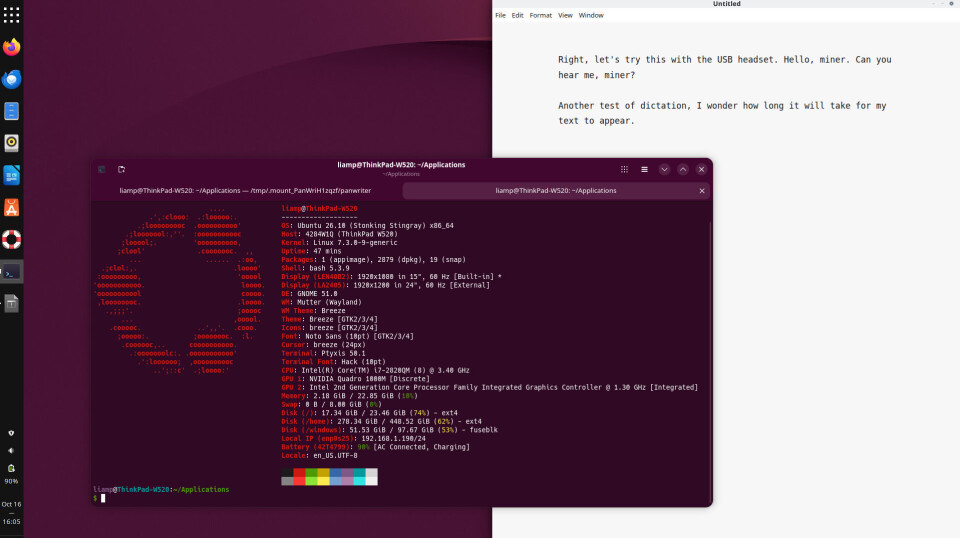Screen dimensions: 960x538
Task: Focus the Terminal icon in the dock
Action: [11, 272]
